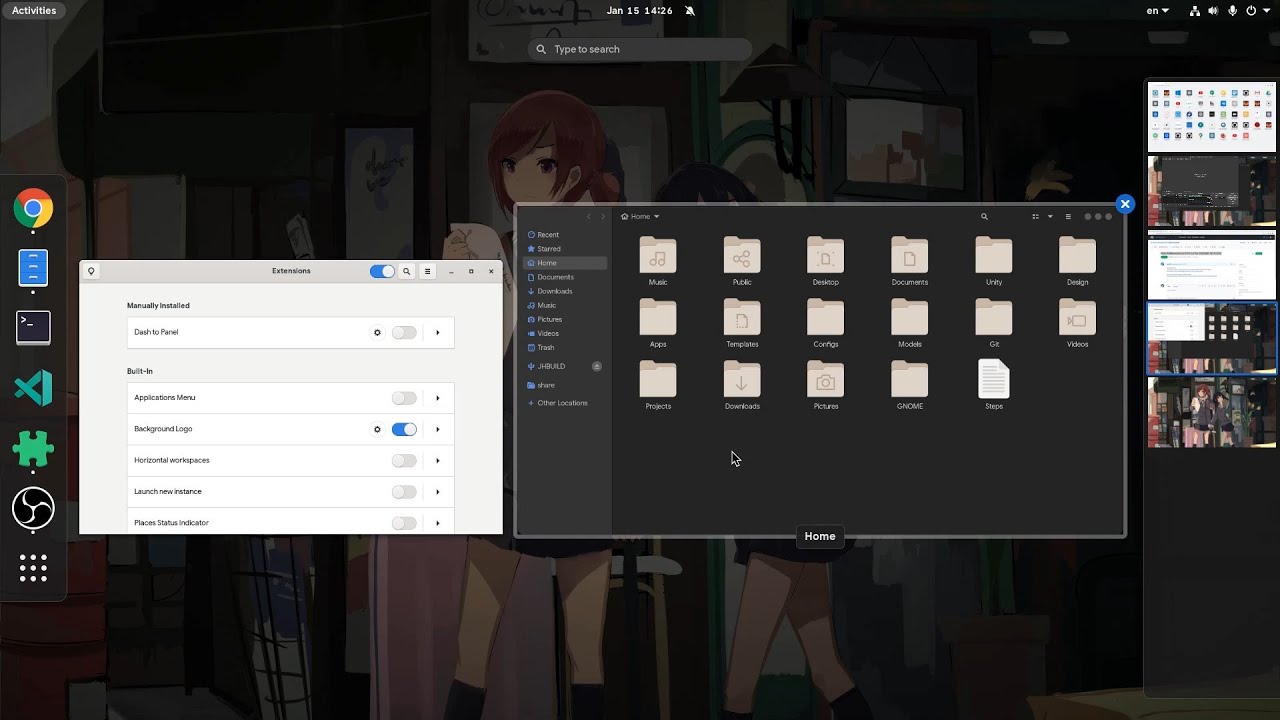
Task: Switch to the bottom workspace thumbnail
Action: tap(1212, 412)
